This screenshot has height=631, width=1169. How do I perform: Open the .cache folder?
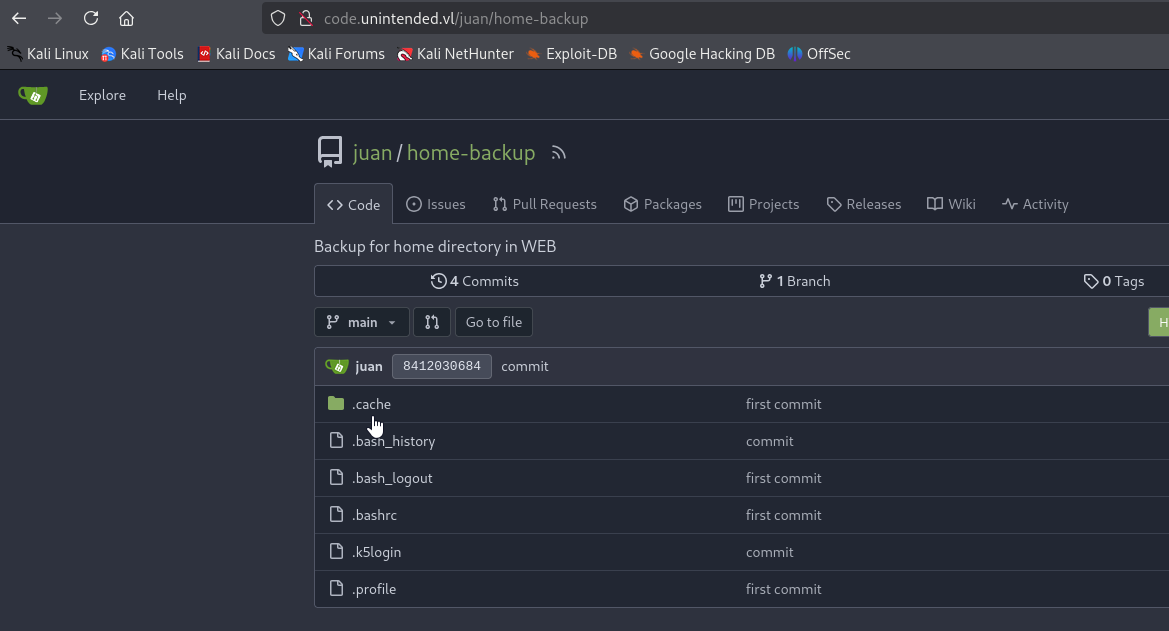pyautogui.click(x=371, y=404)
